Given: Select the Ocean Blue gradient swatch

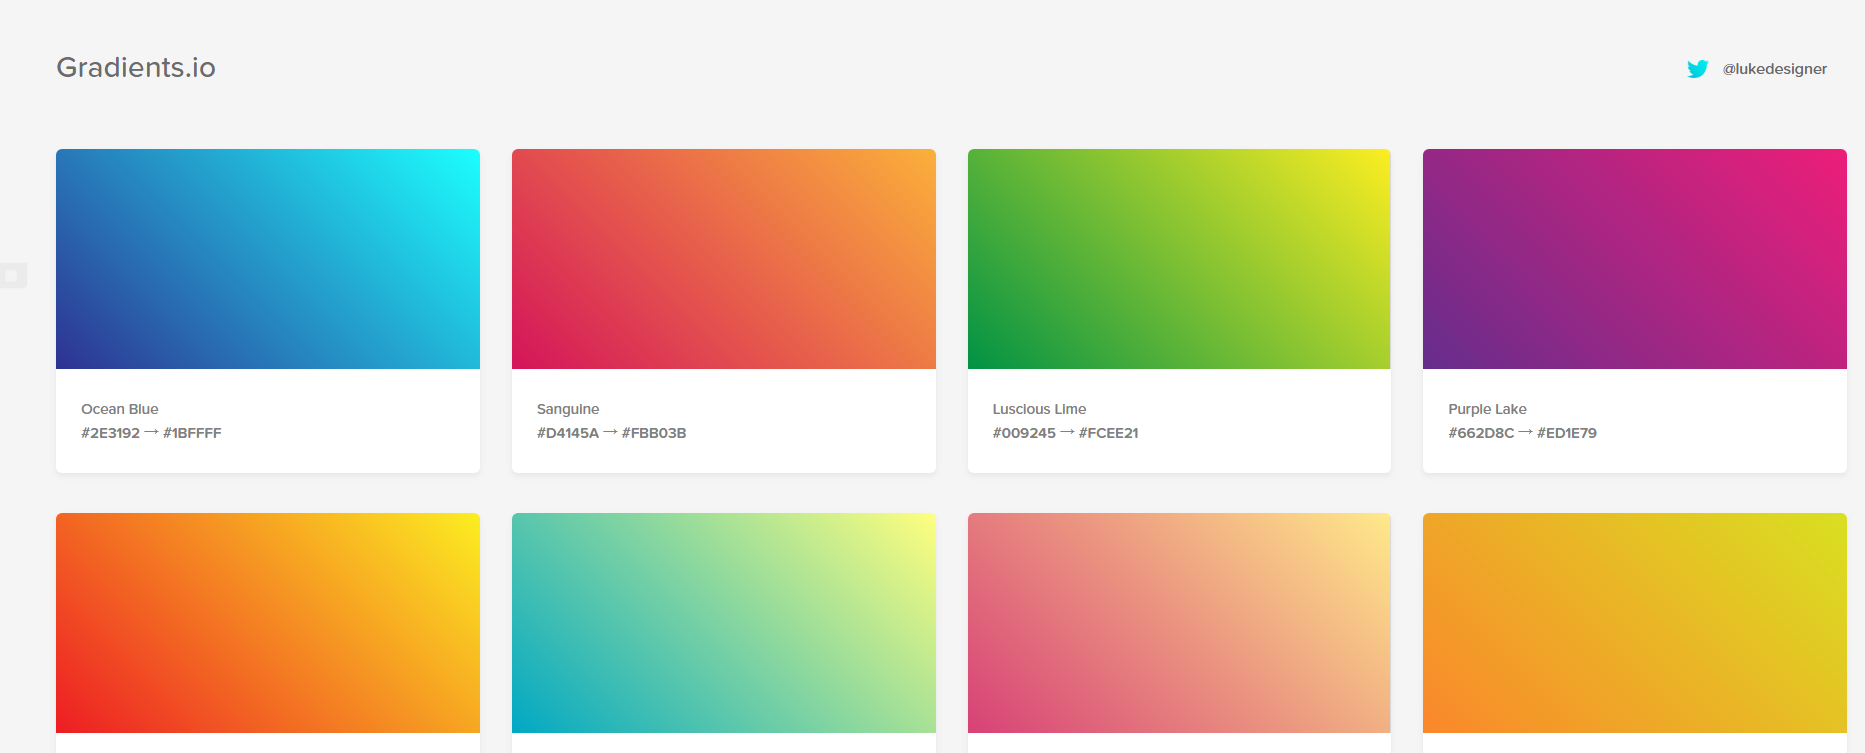Looking at the screenshot, I should [268, 259].
